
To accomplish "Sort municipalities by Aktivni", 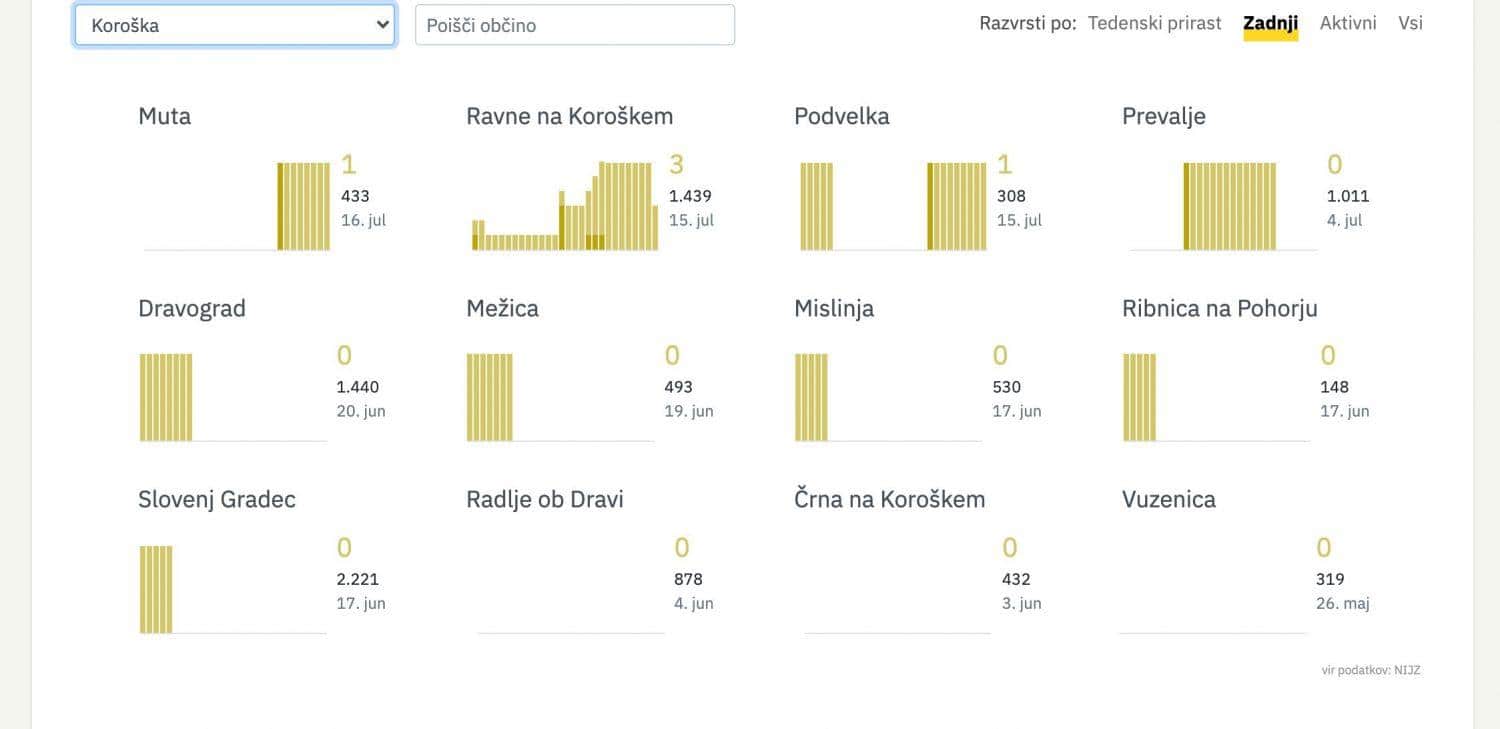I will (1347, 23).
